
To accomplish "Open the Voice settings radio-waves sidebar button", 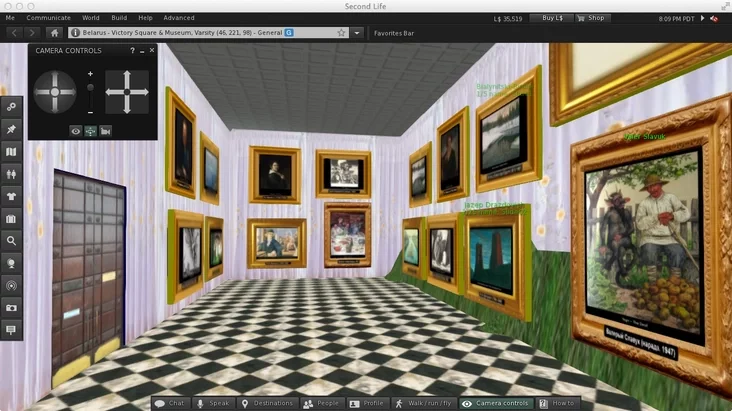I will [x=11, y=285].
